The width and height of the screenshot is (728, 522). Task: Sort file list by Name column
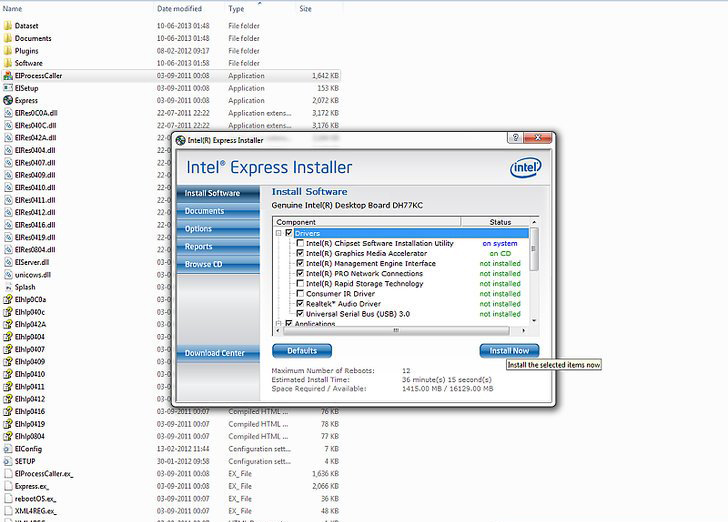pos(13,8)
